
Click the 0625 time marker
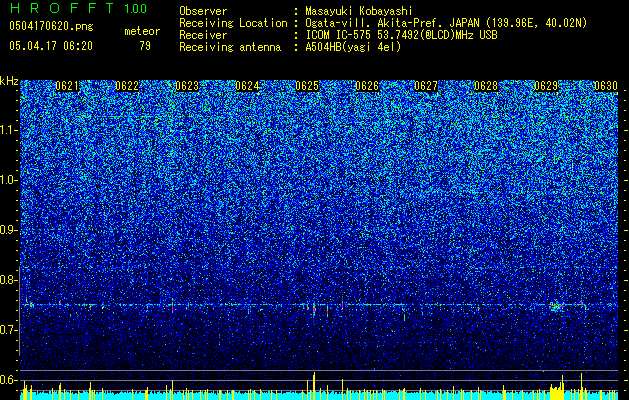[307, 86]
